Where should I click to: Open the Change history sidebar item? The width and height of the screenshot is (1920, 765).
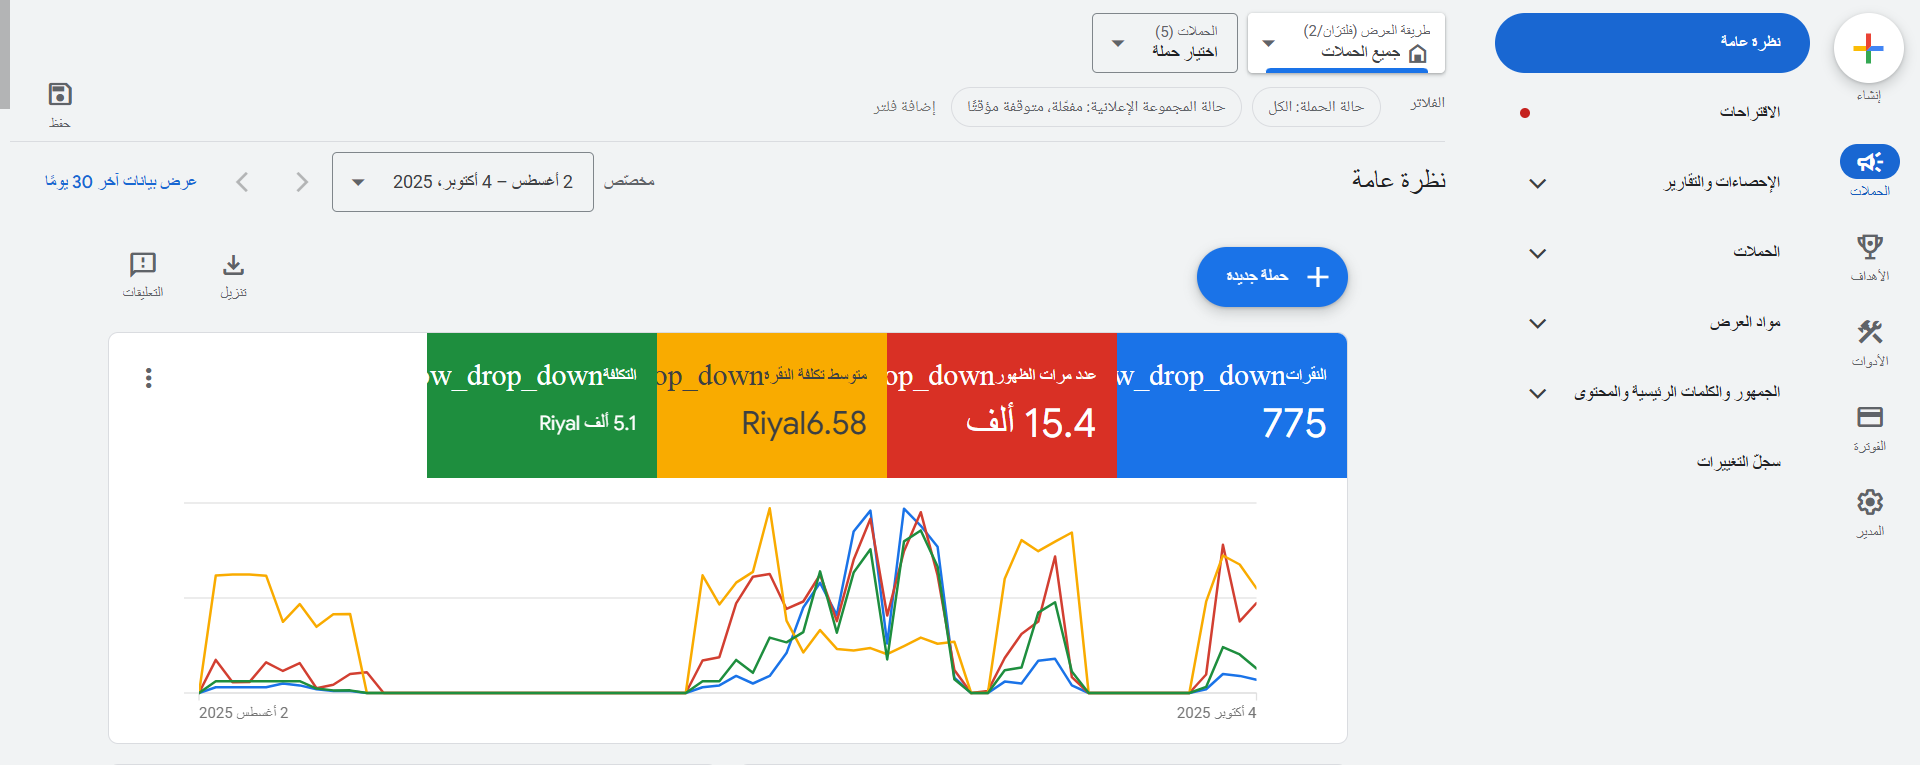pos(1738,462)
